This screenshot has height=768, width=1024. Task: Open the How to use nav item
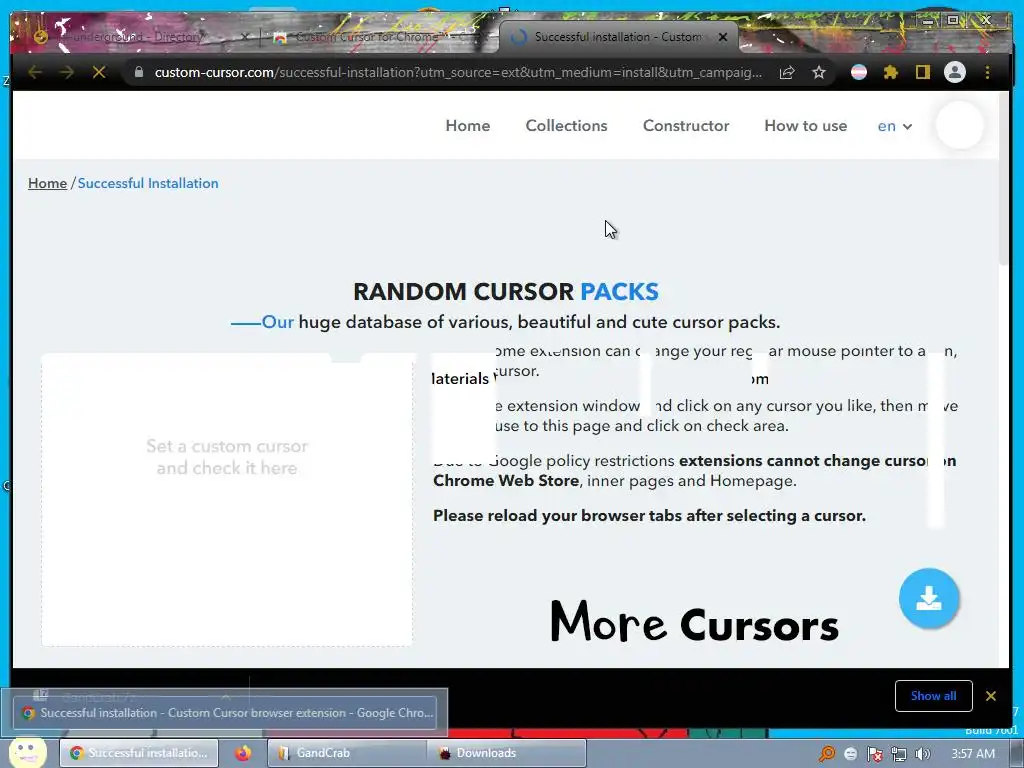[x=805, y=125]
